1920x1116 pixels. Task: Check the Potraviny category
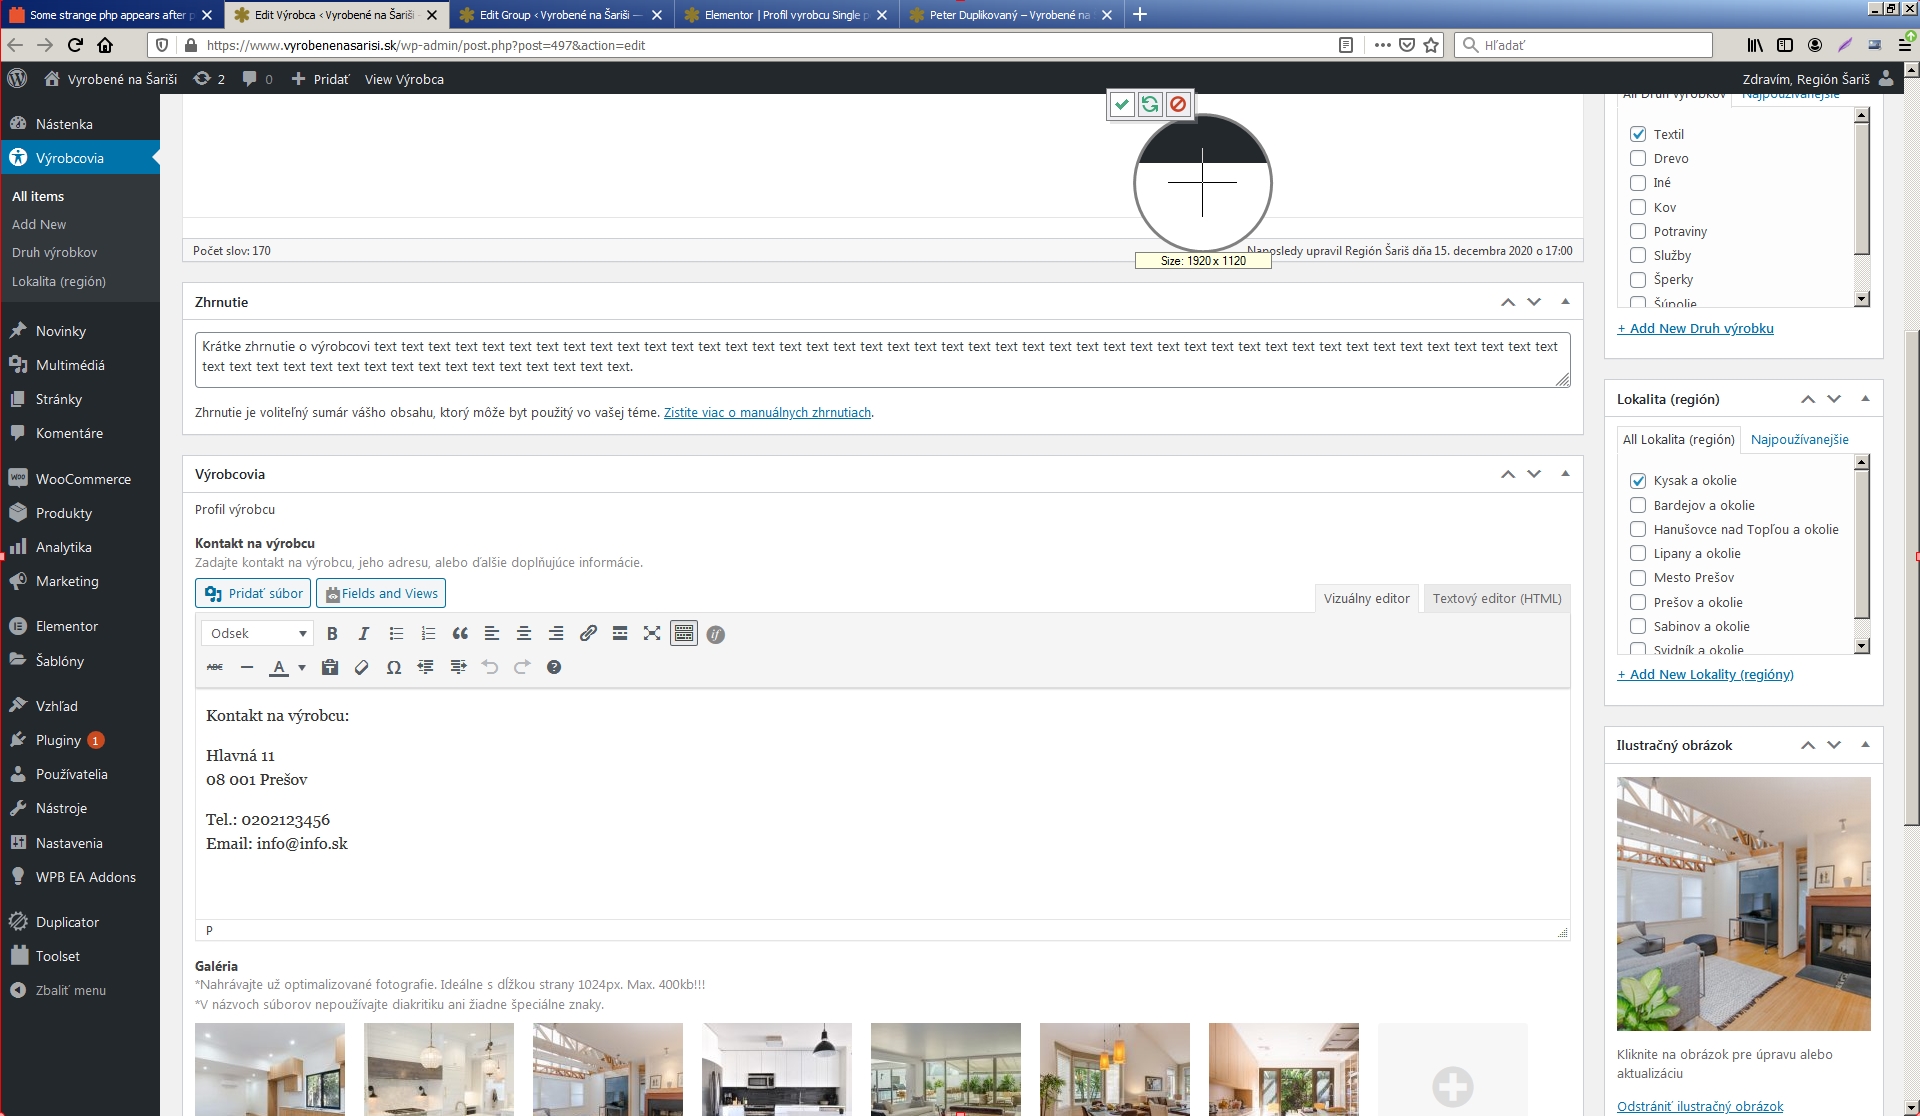(1638, 231)
